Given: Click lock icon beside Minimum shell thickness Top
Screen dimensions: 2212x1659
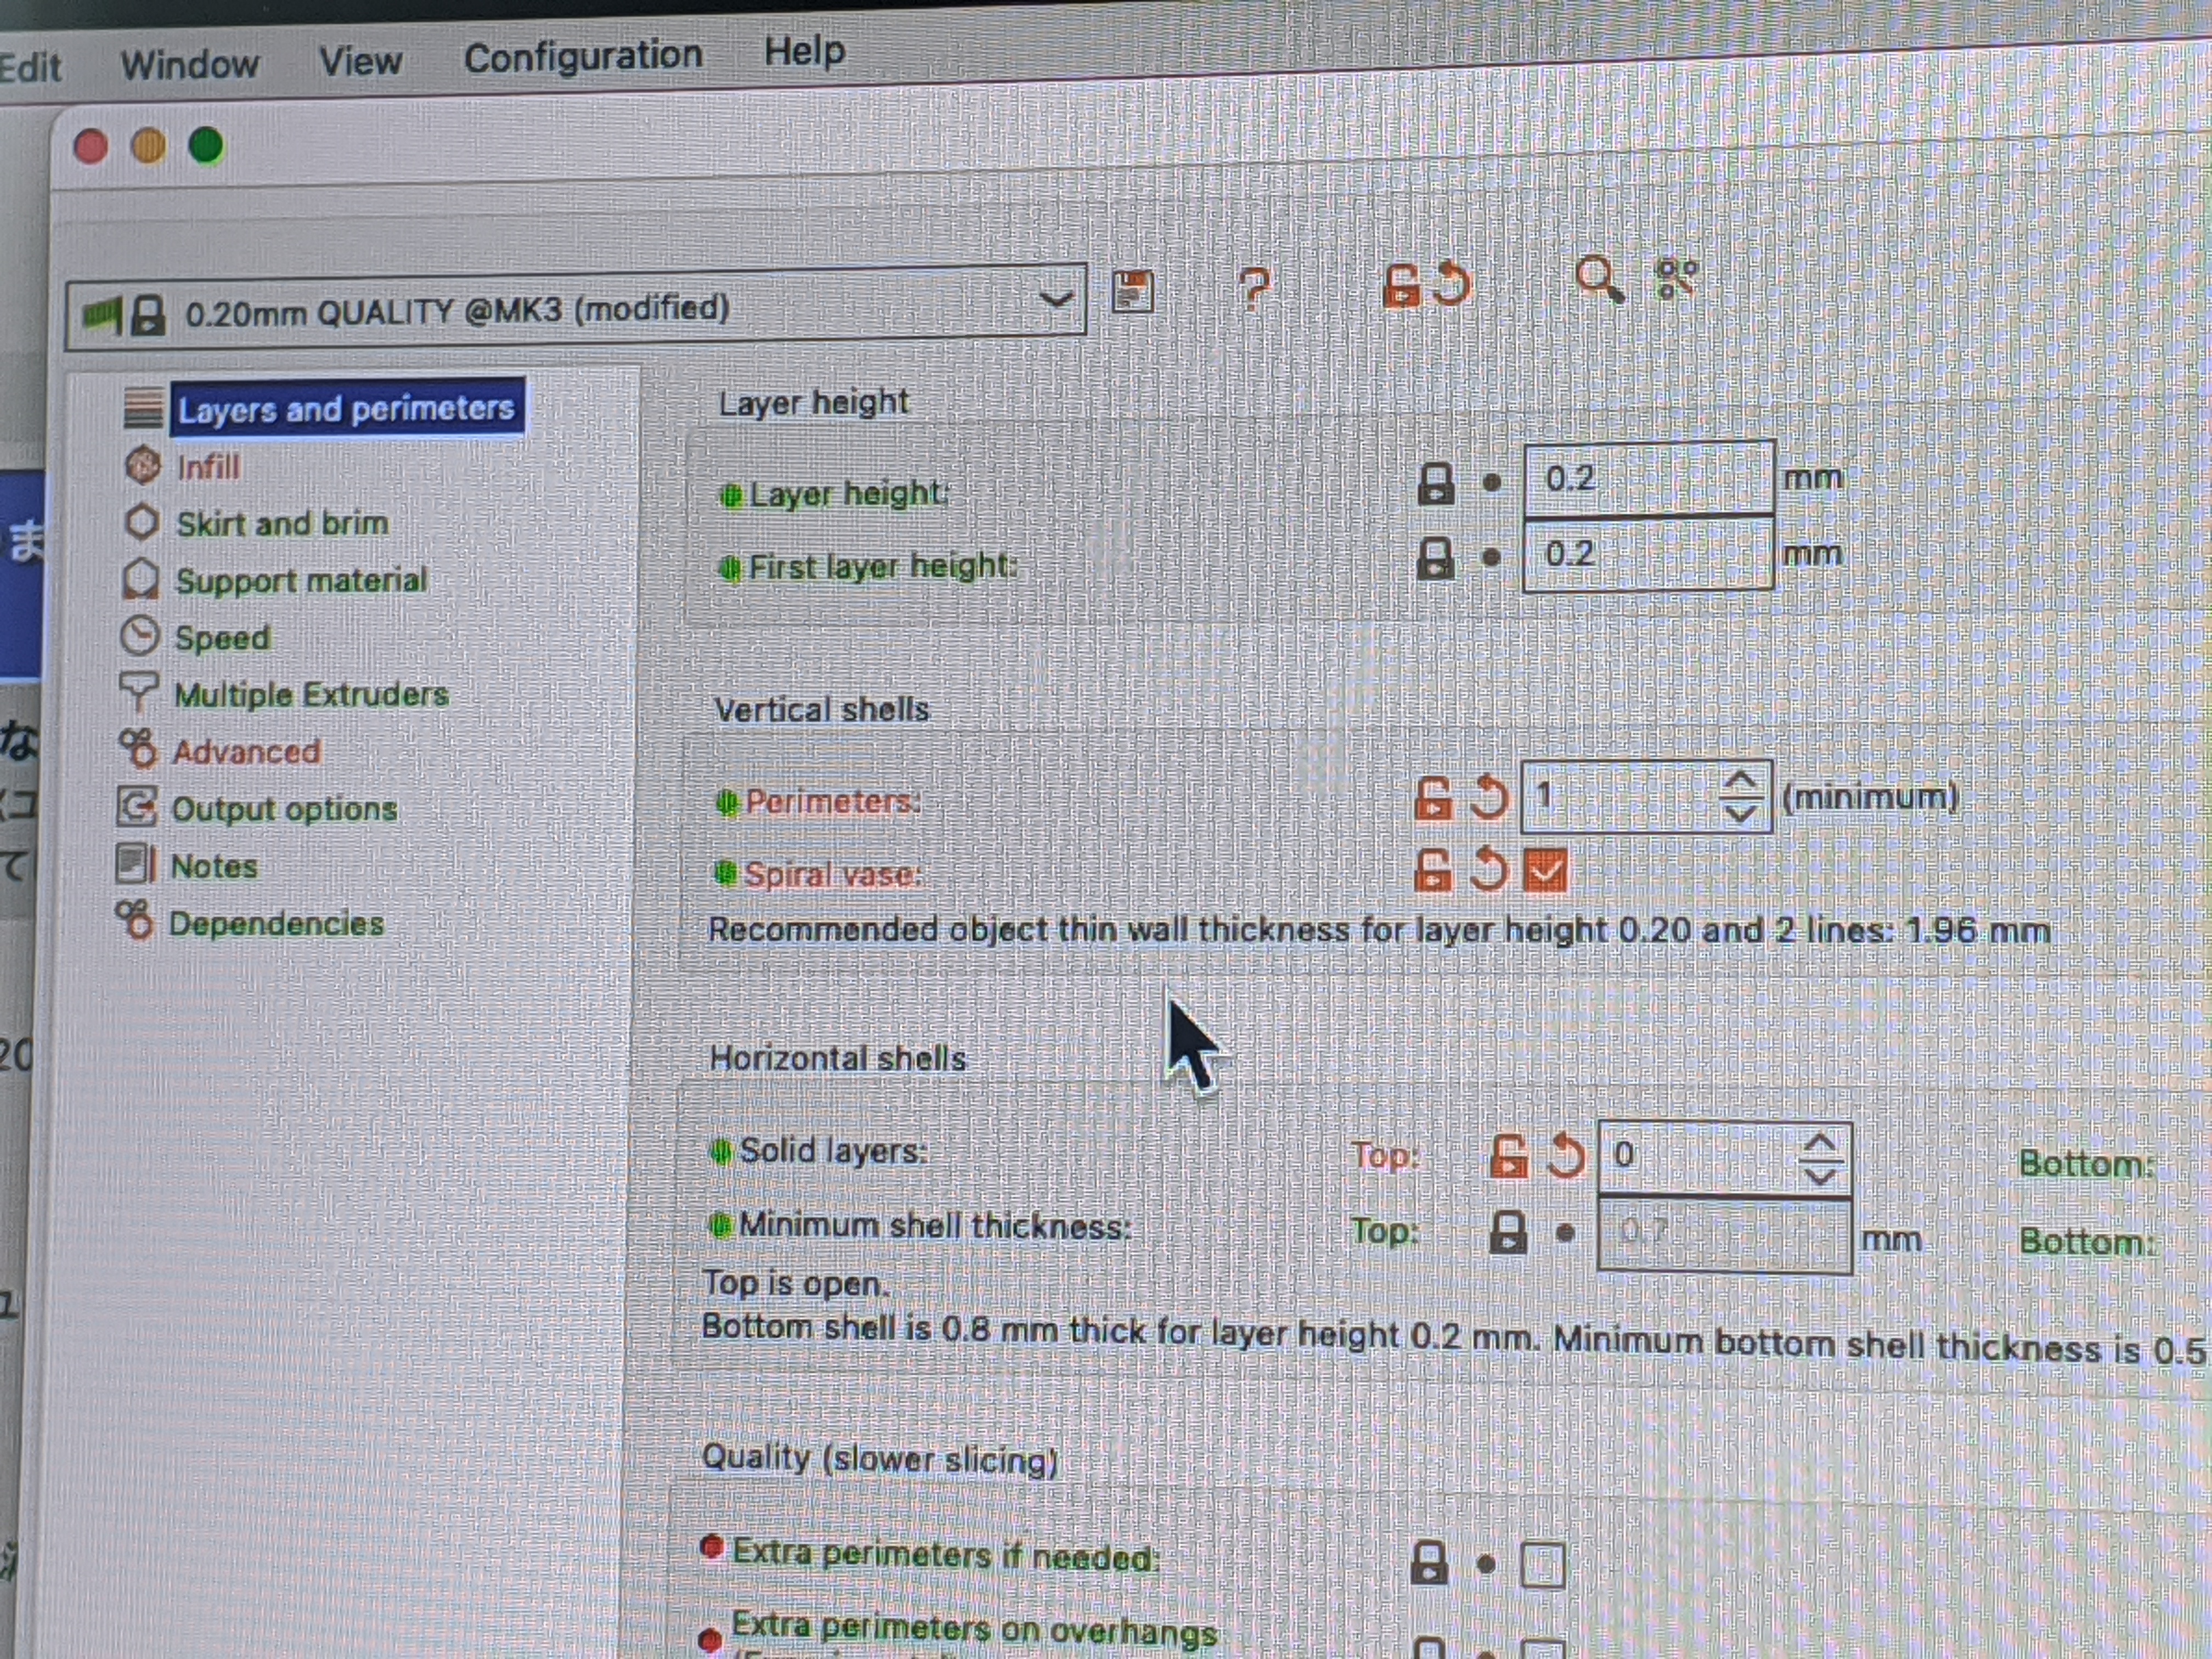Looking at the screenshot, I should (1508, 1232).
